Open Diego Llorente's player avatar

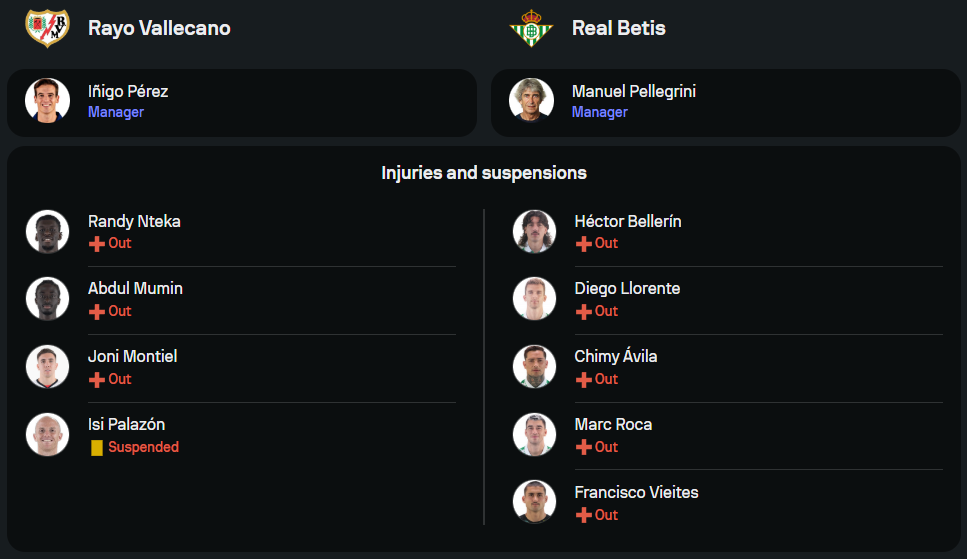tap(534, 299)
